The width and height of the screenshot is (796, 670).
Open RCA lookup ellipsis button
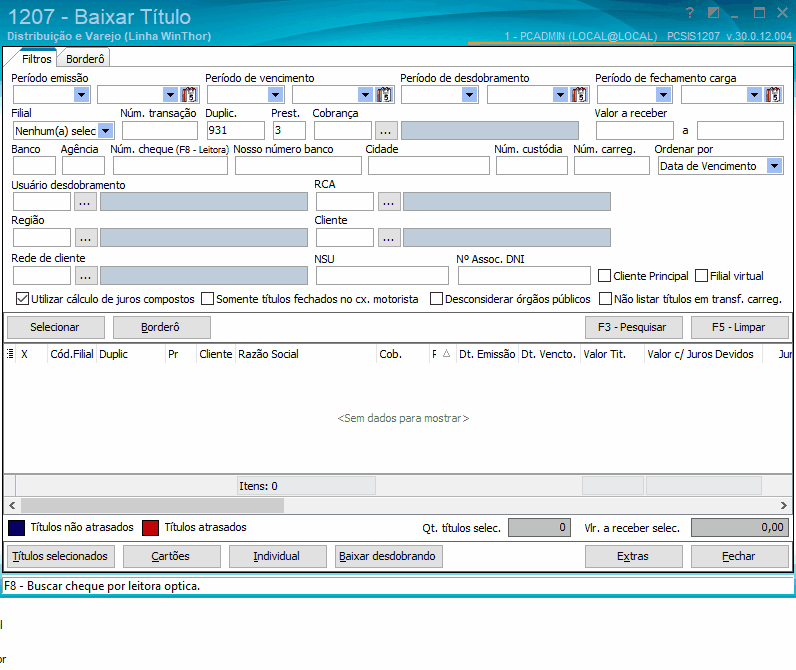[x=388, y=202]
